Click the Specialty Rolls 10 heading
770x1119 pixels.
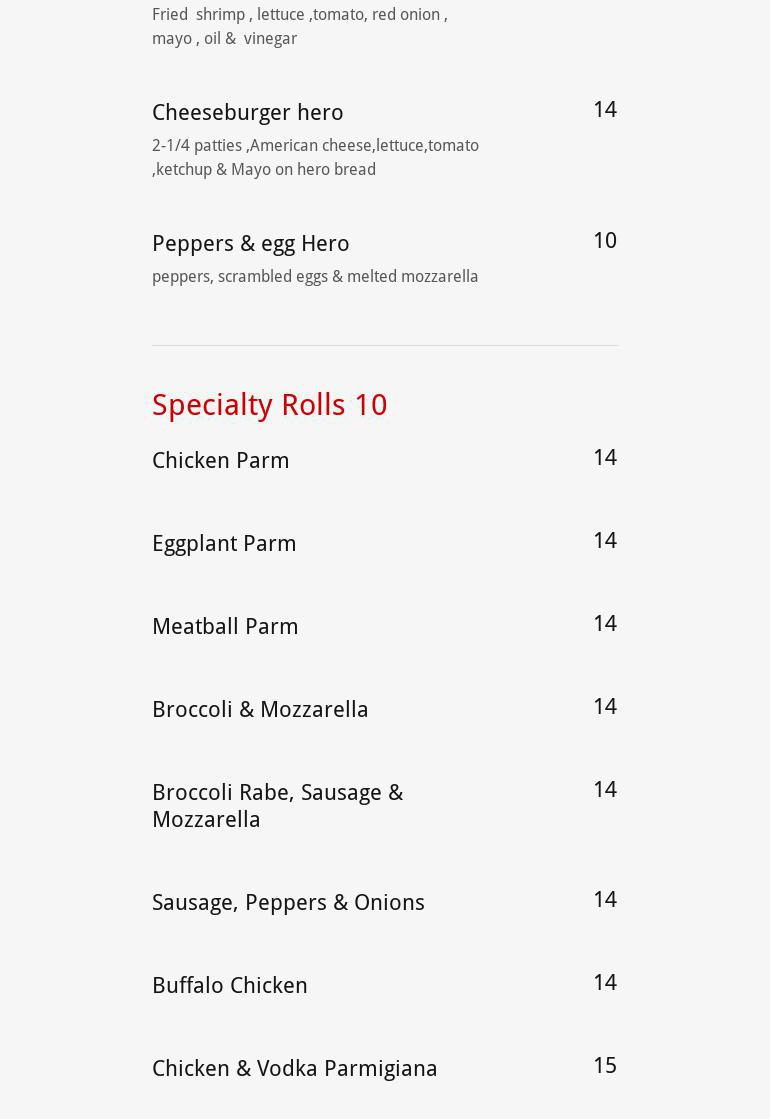(269, 405)
